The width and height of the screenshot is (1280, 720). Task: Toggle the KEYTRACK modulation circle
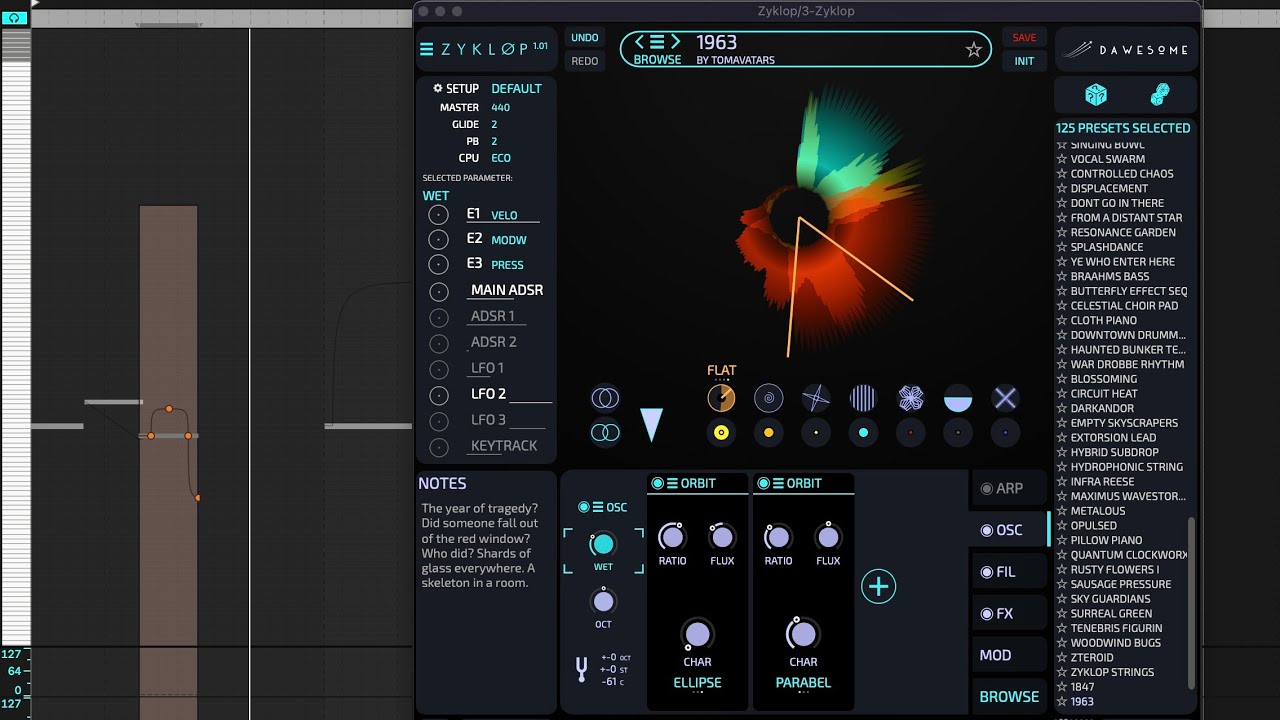(x=438, y=447)
